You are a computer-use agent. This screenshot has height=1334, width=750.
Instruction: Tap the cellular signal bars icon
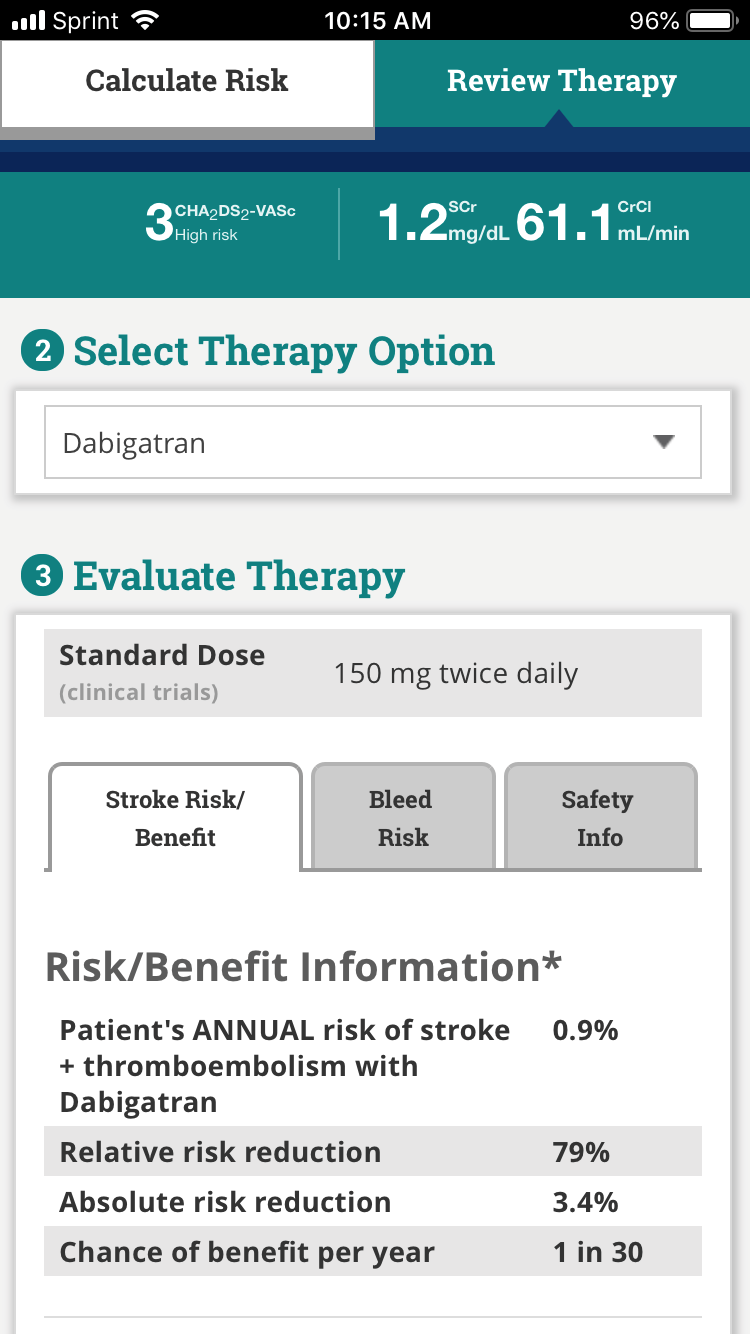(x=30, y=20)
